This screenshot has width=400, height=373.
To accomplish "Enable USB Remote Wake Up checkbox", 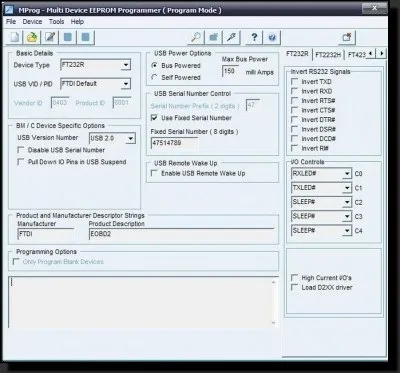I will [x=154, y=173].
